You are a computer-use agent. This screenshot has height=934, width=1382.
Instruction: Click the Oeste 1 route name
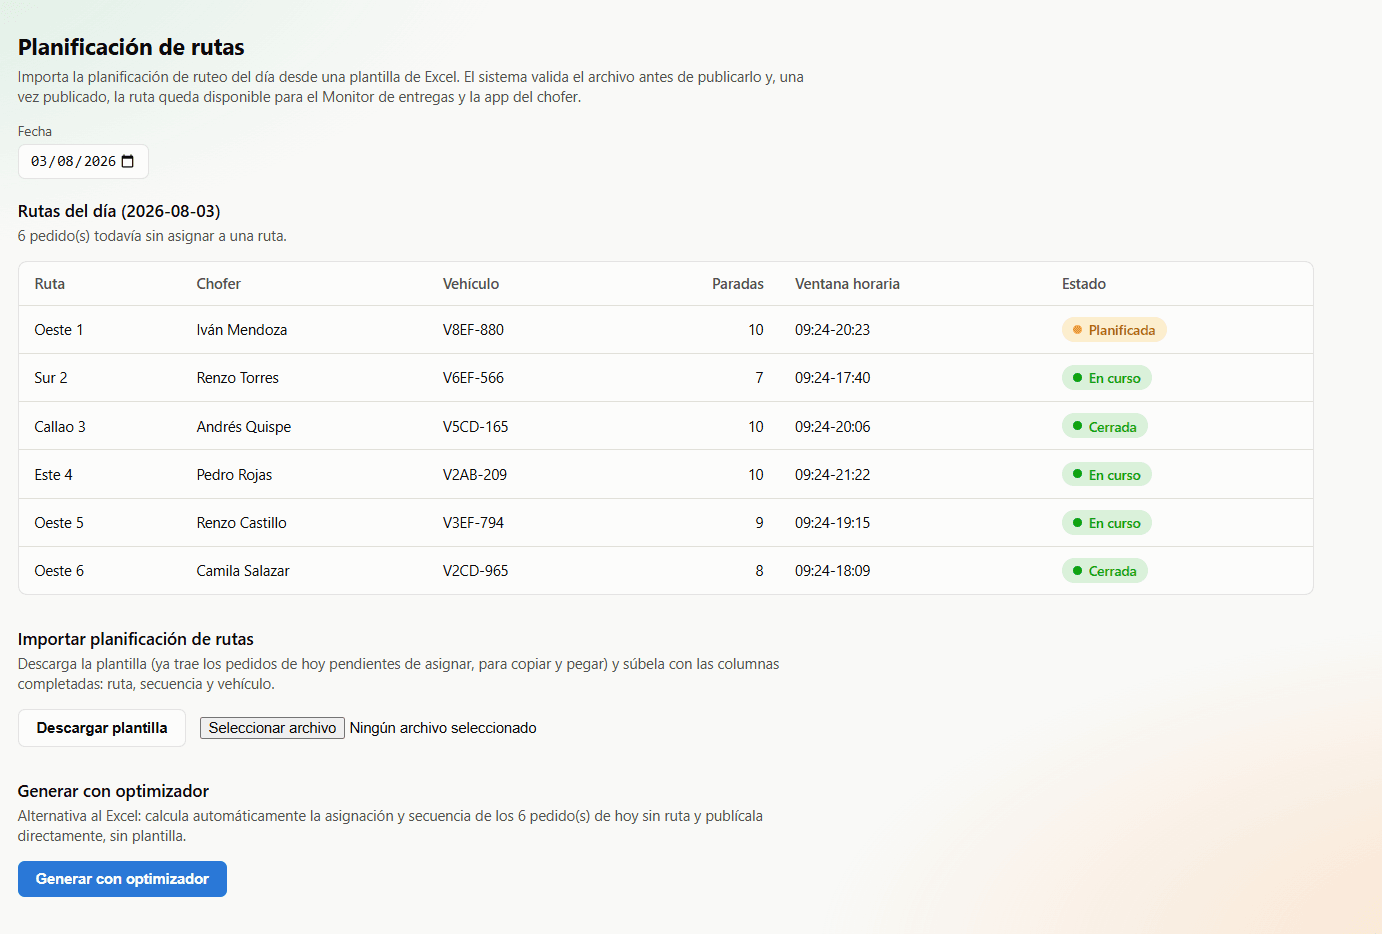59,330
